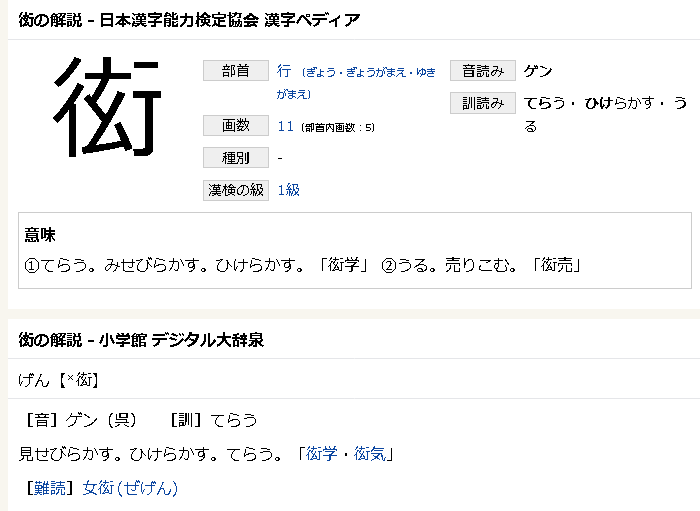
Task: Follow the 11 stroke count link
Action: pos(286,127)
